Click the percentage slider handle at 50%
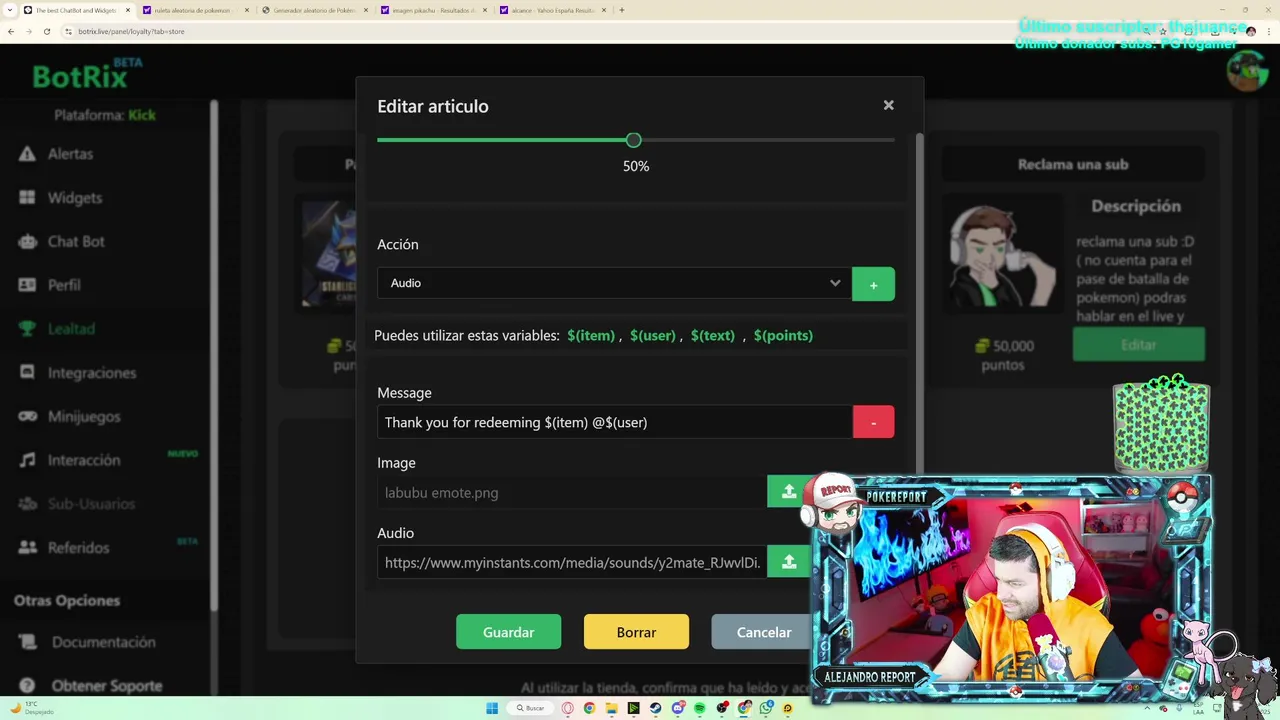The height and width of the screenshot is (720, 1280). pos(633,141)
